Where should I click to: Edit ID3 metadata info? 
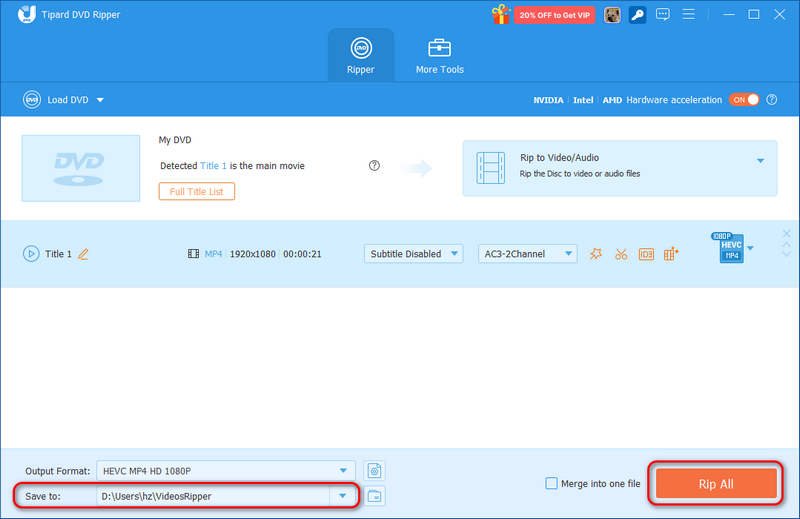tap(646, 254)
